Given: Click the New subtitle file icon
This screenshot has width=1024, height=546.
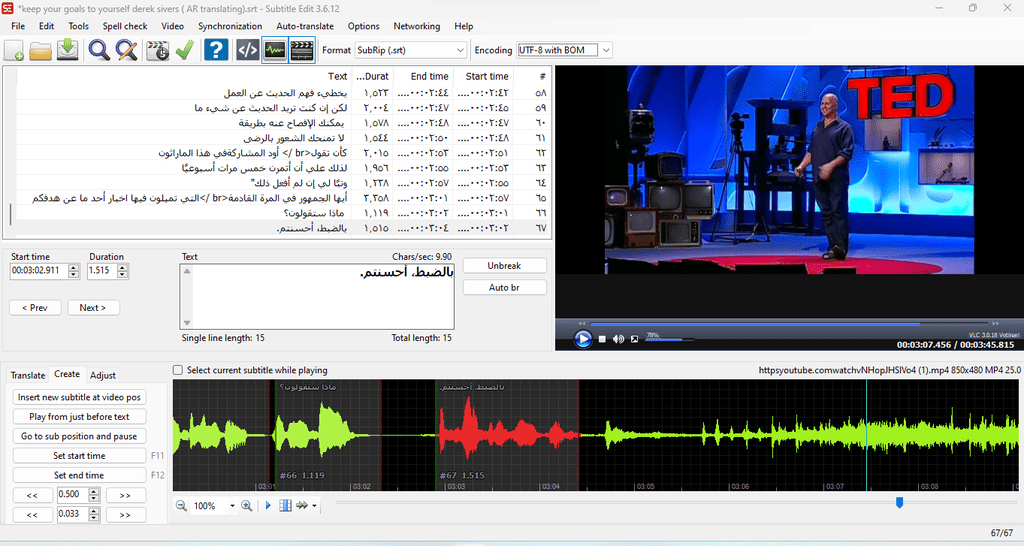Looking at the screenshot, I should (14, 50).
